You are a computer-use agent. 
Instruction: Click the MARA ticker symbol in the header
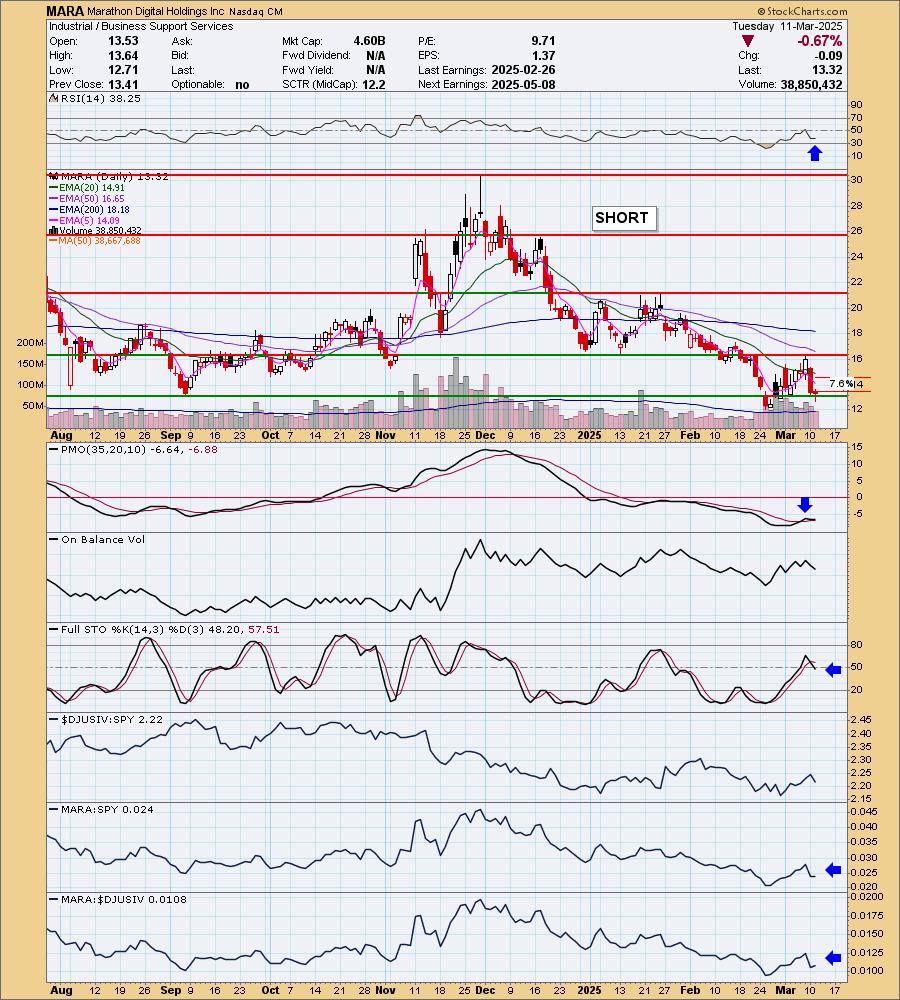[x=65, y=11]
